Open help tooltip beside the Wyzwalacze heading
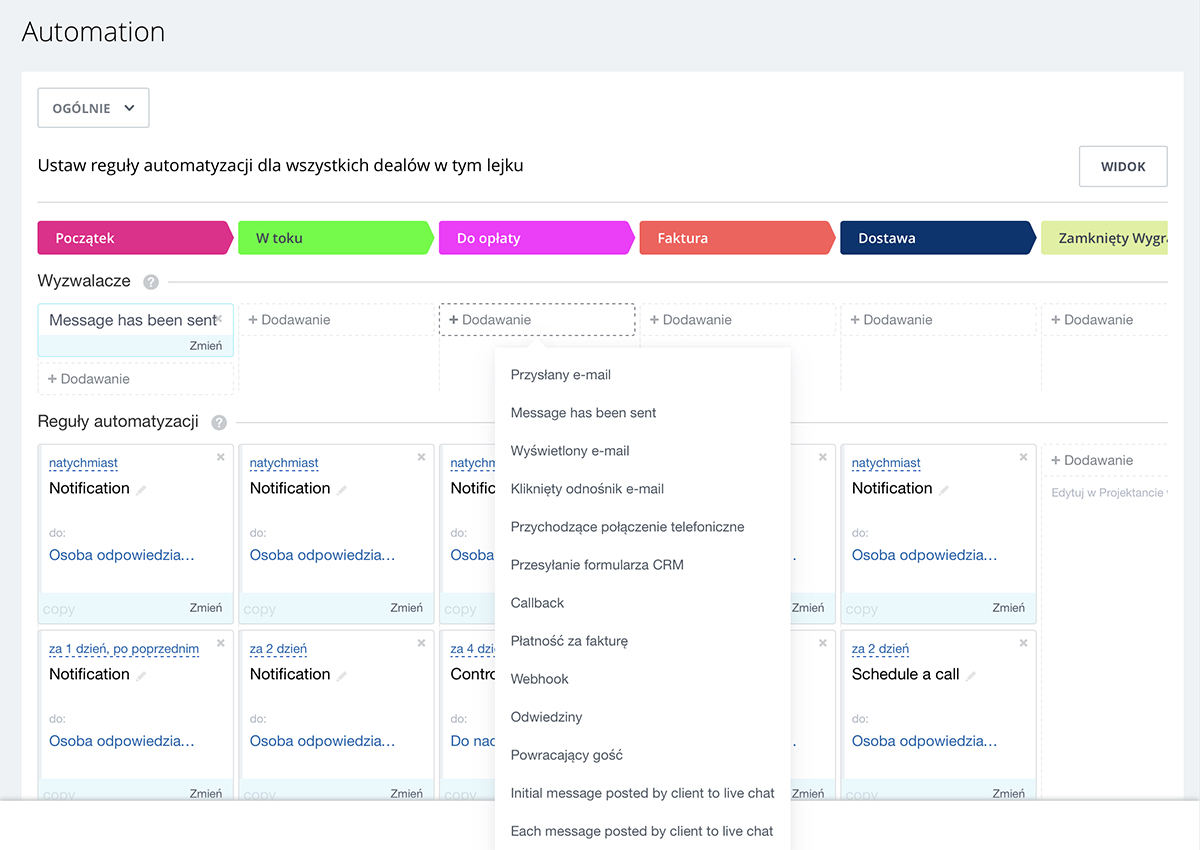 click(x=151, y=282)
